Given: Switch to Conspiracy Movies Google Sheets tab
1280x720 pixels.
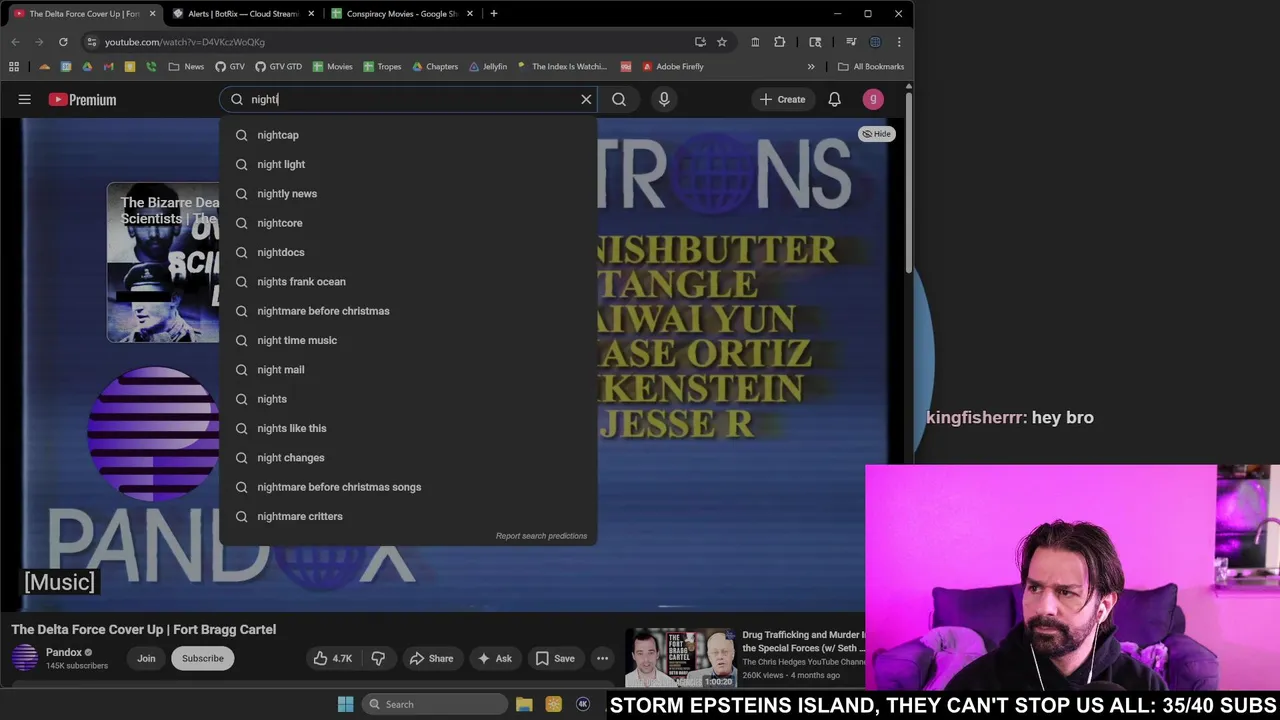Looking at the screenshot, I should pos(402,14).
